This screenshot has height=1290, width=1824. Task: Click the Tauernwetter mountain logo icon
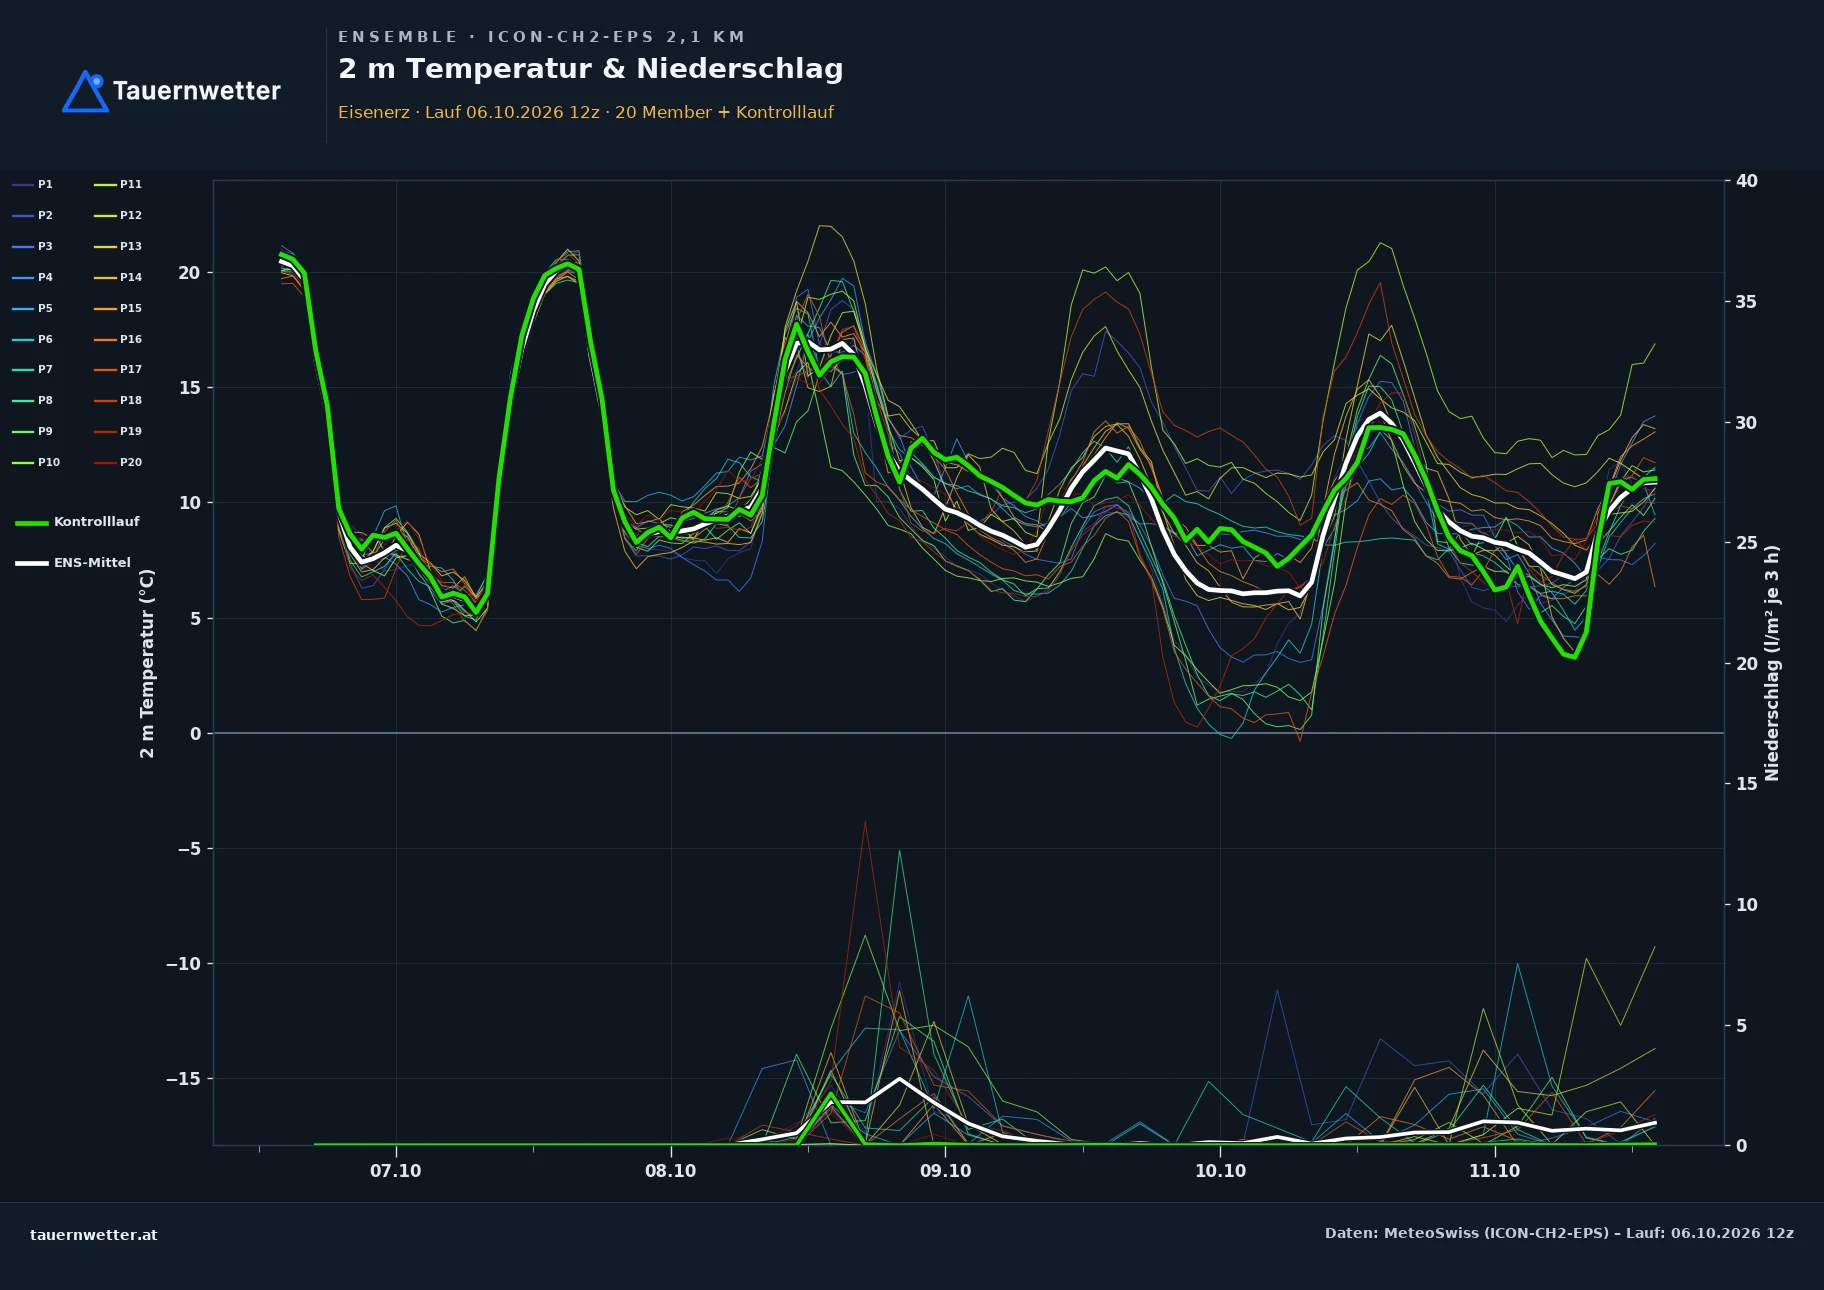pos(86,91)
